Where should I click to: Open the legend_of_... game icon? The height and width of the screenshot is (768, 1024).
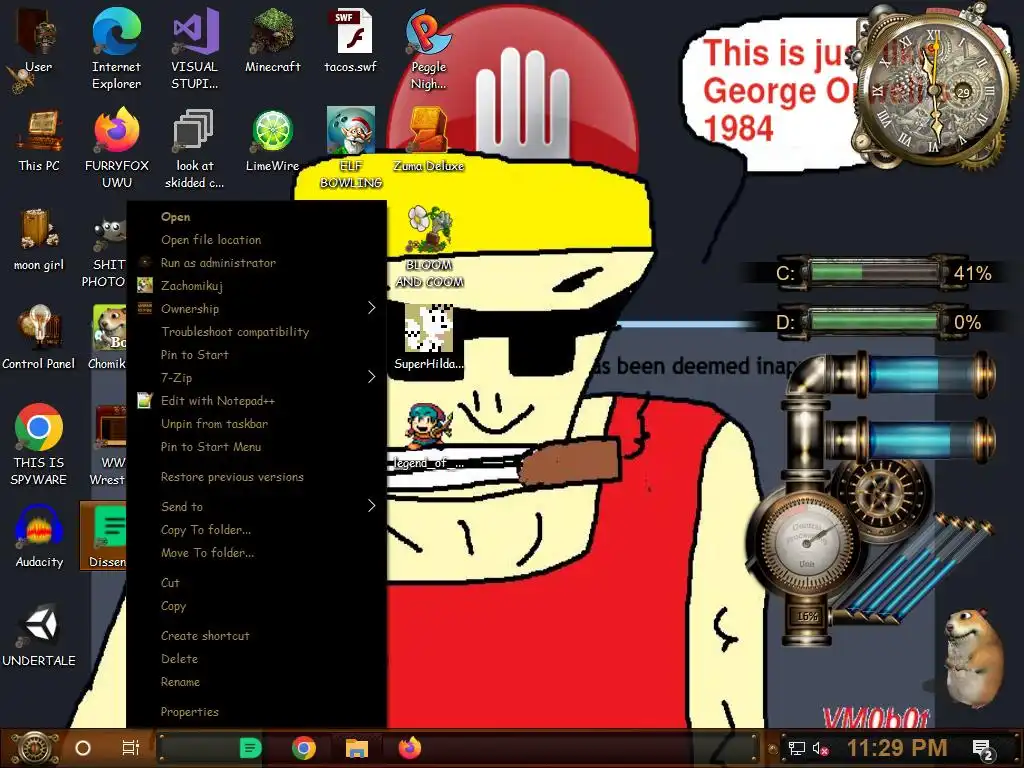click(428, 436)
